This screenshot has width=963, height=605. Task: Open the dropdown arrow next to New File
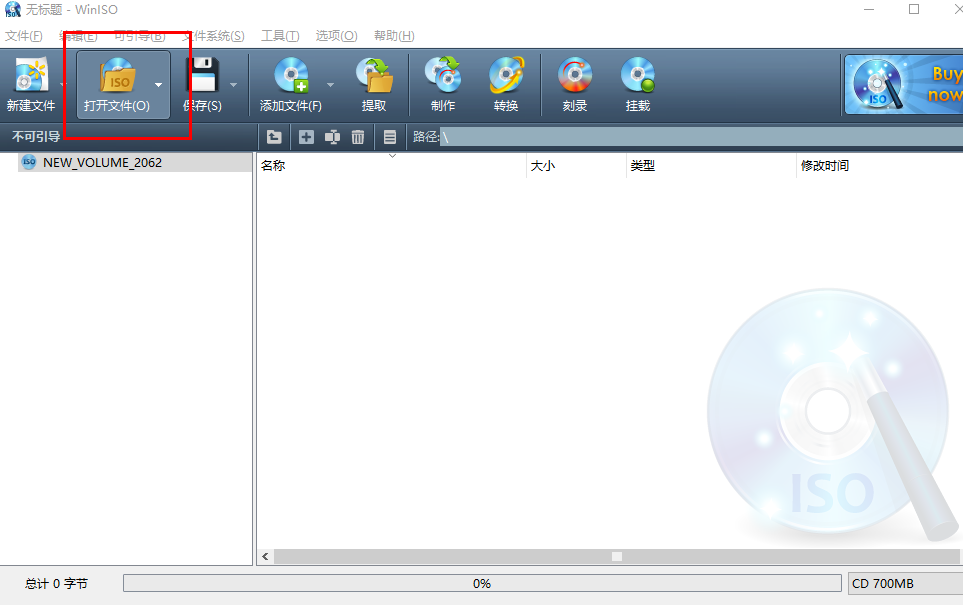62,85
